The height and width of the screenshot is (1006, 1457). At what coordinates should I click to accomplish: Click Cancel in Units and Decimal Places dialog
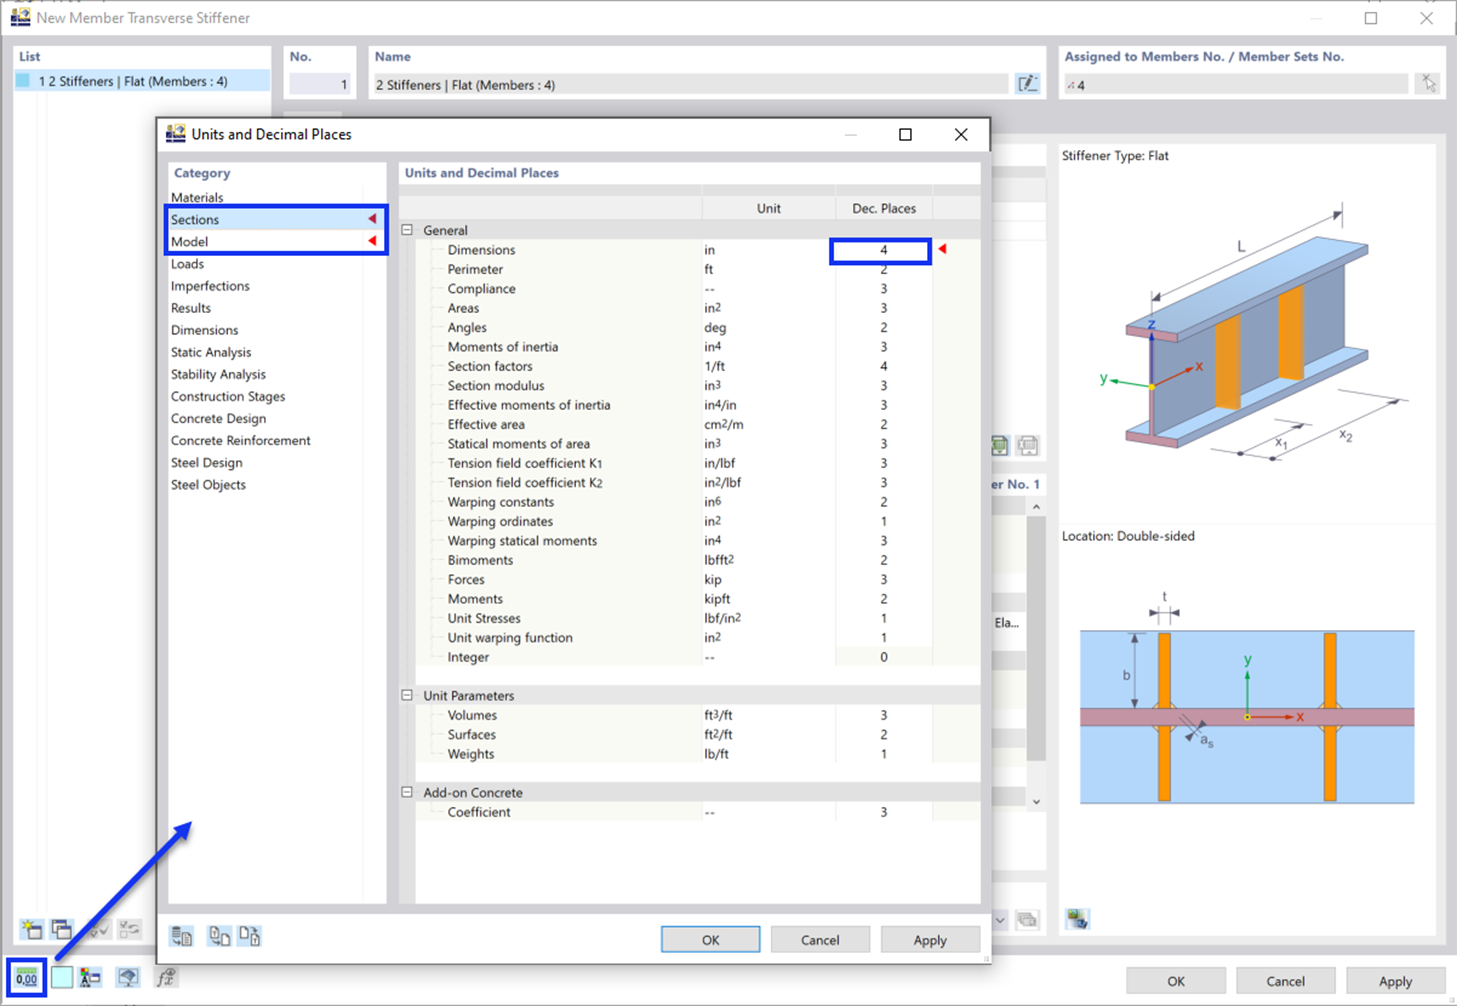coord(820,939)
